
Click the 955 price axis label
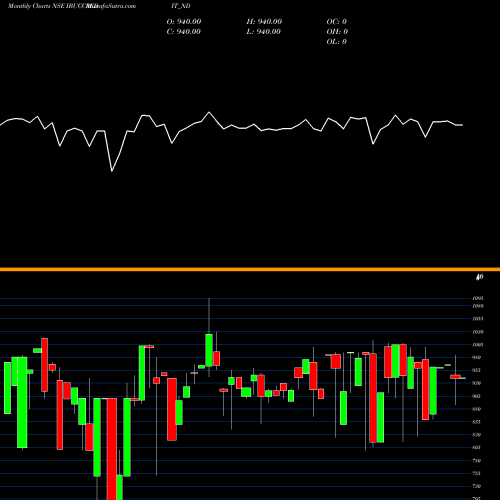point(477,370)
